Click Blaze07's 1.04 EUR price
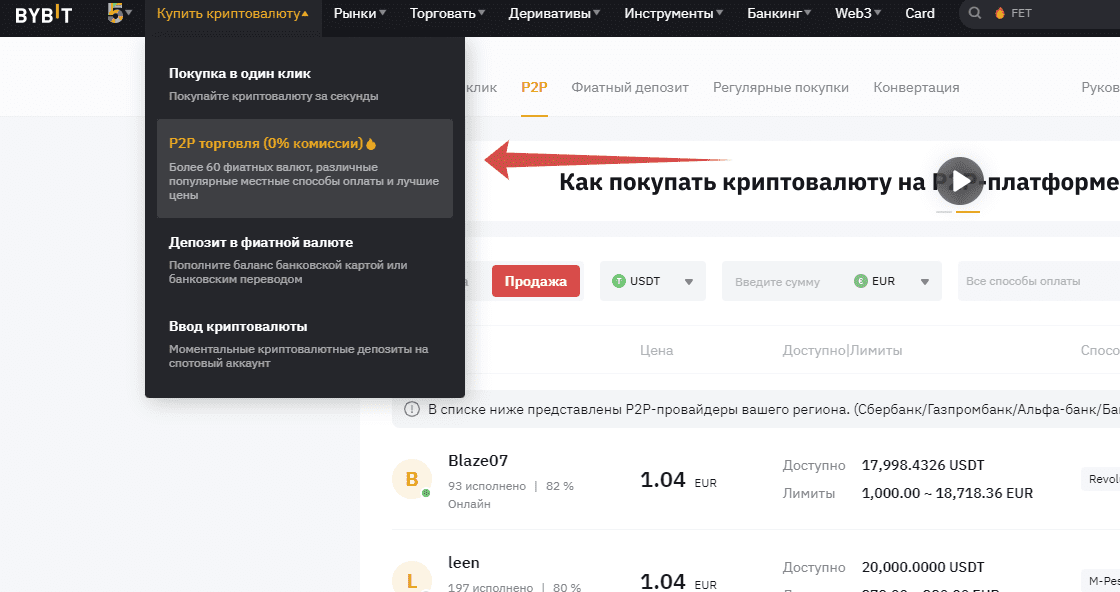 tap(678, 480)
